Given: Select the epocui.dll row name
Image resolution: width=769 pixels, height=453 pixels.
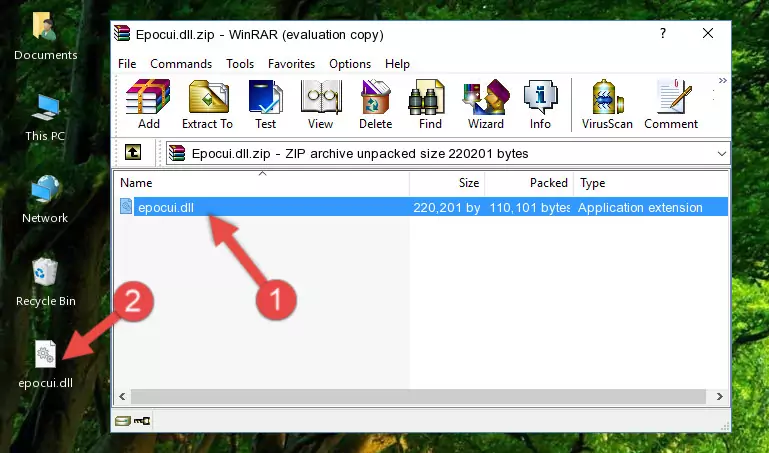Looking at the screenshot, I should [x=166, y=207].
